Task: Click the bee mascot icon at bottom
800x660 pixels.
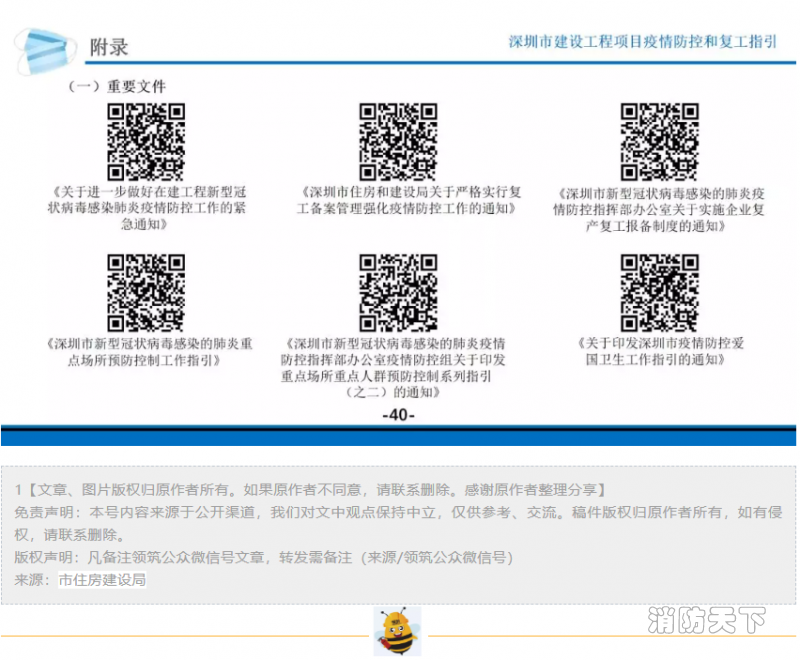Action: point(396,630)
